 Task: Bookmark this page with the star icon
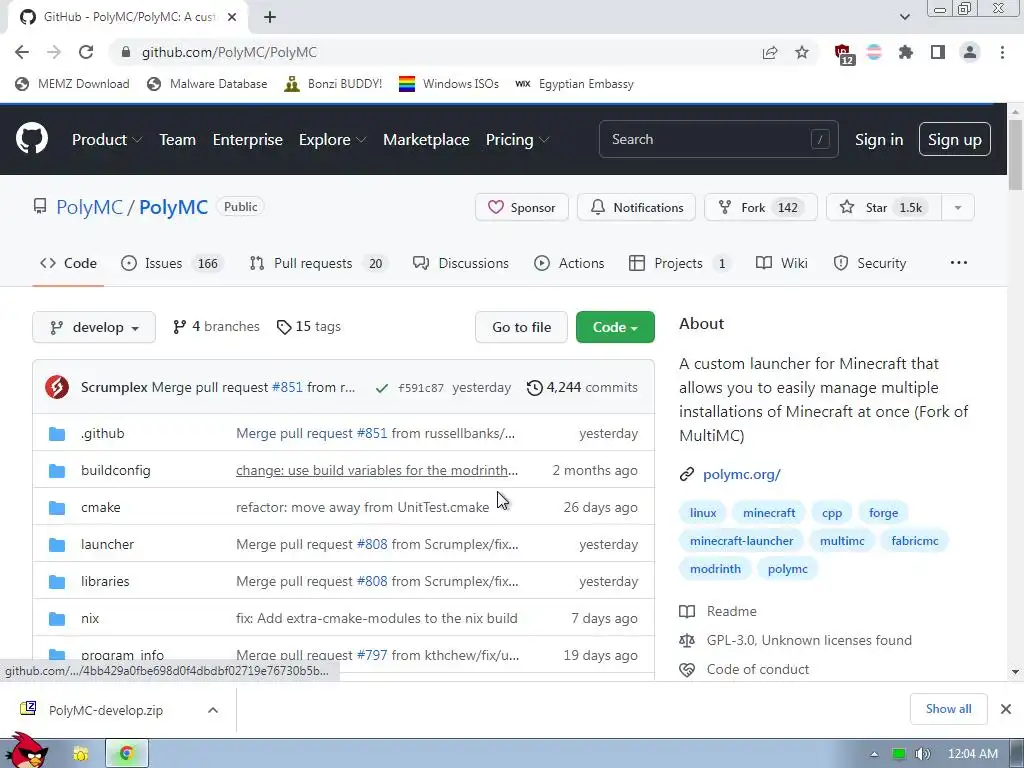[801, 52]
